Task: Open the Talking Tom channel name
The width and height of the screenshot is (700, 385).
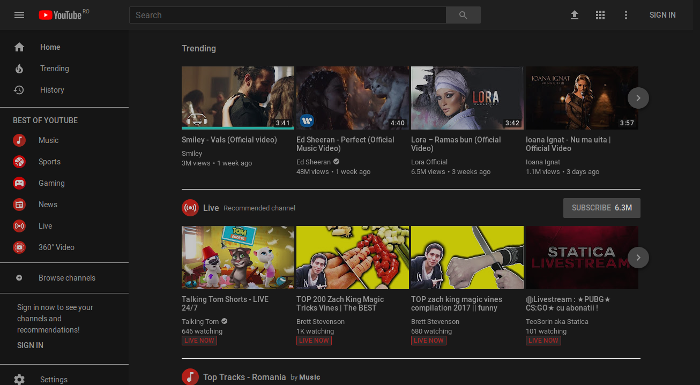Action: (200, 321)
